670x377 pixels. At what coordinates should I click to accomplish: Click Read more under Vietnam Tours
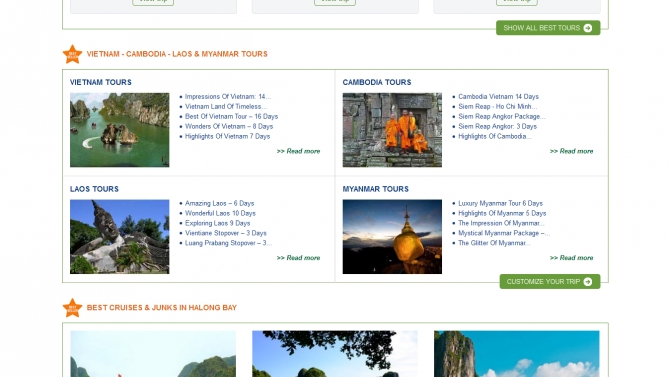[x=298, y=151]
